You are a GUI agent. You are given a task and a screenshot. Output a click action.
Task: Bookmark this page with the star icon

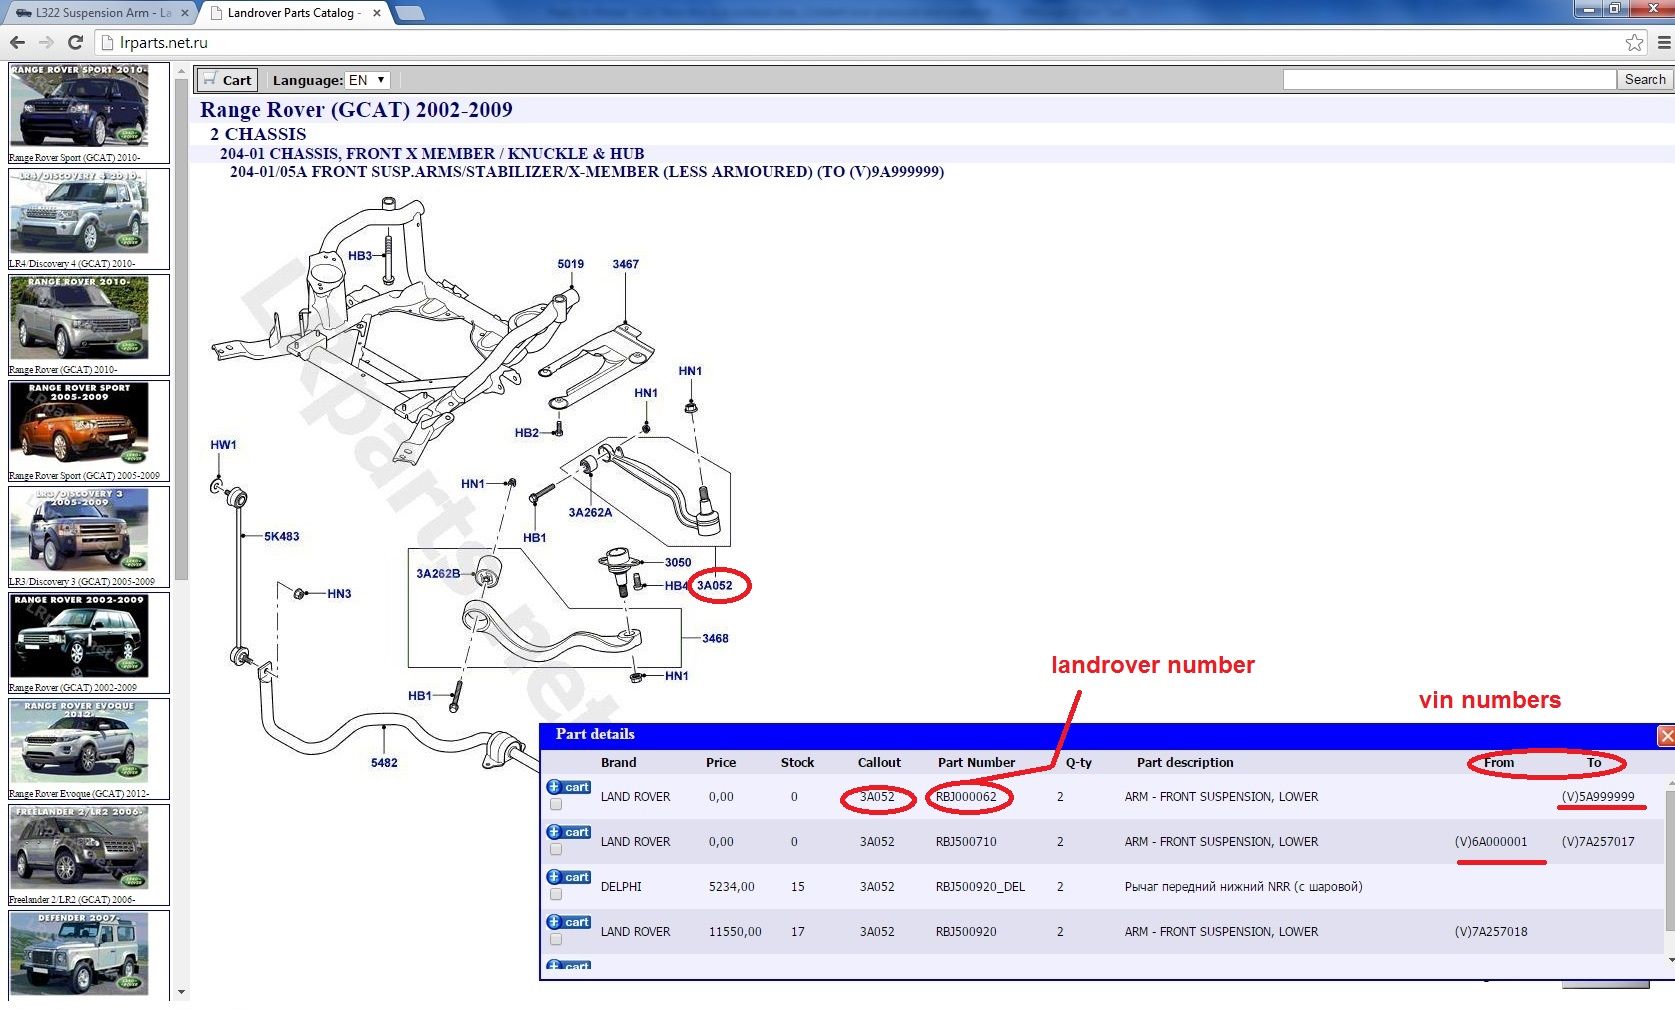[1634, 42]
